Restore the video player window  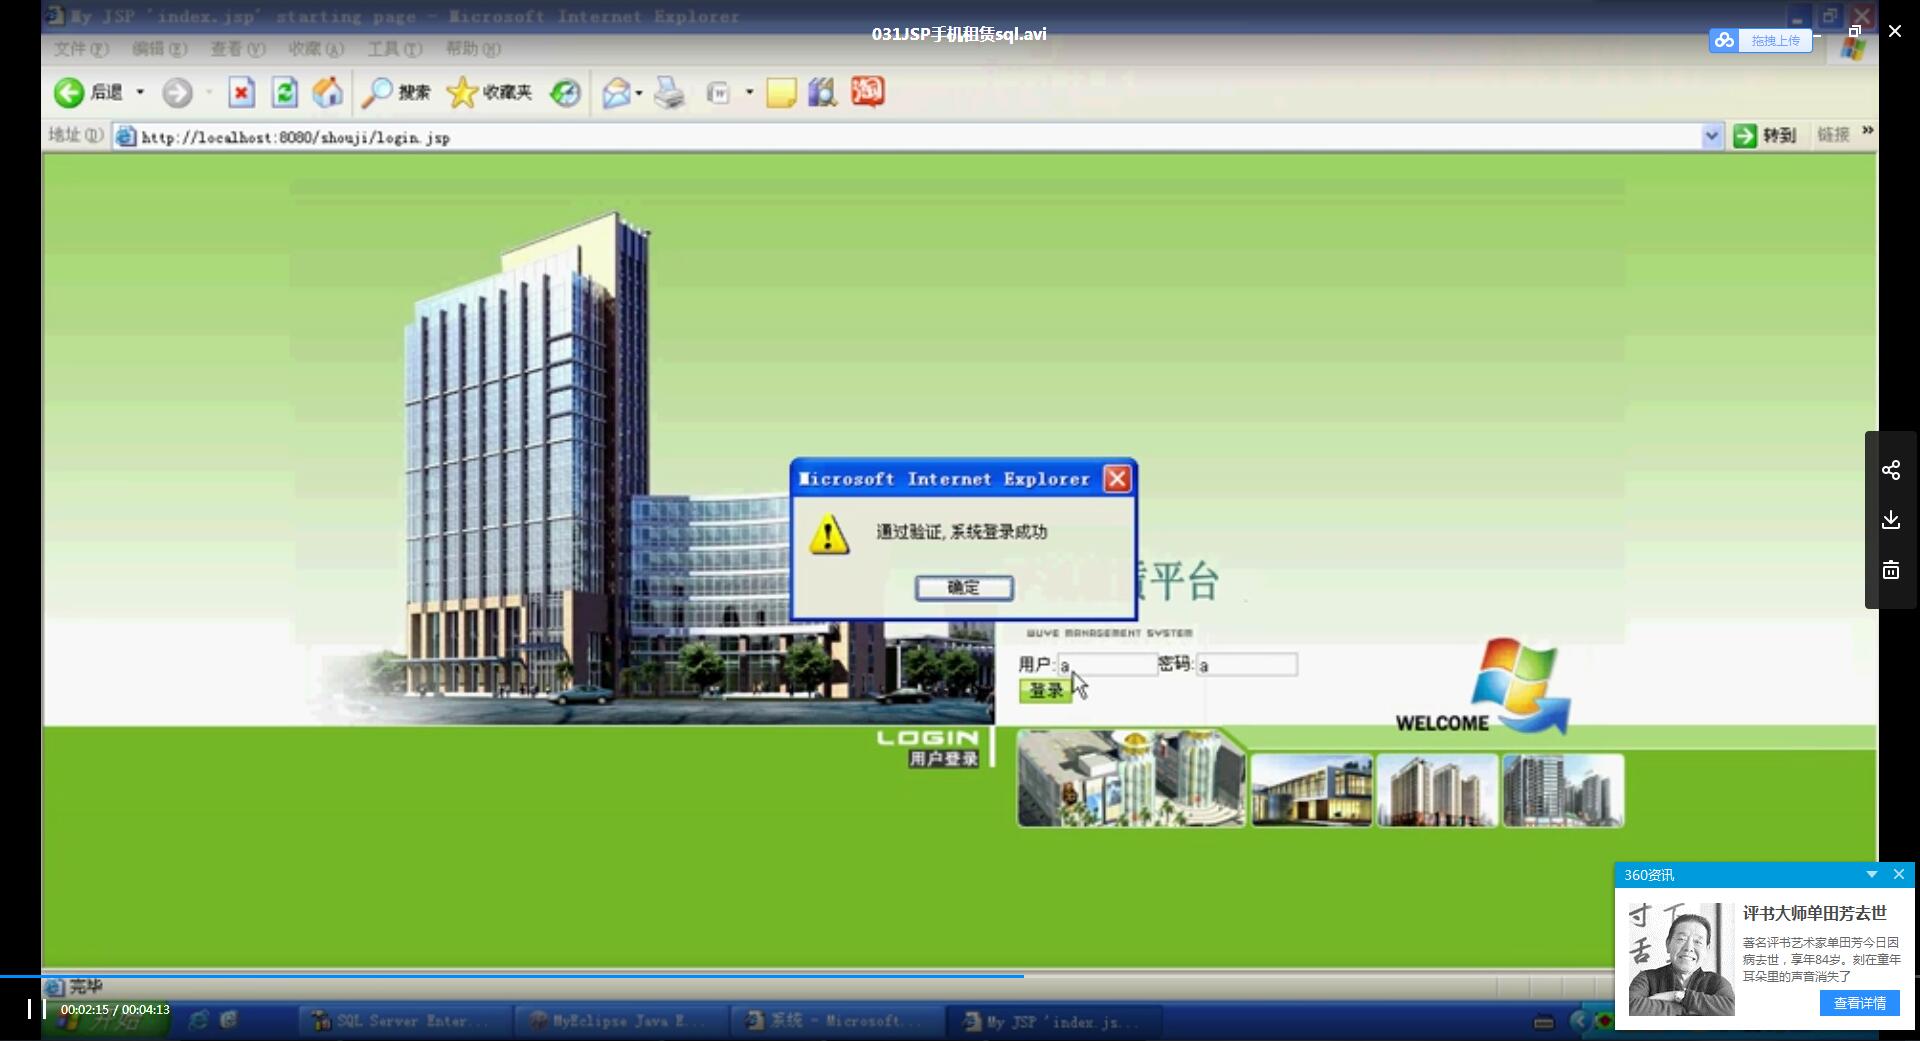click(x=1854, y=32)
